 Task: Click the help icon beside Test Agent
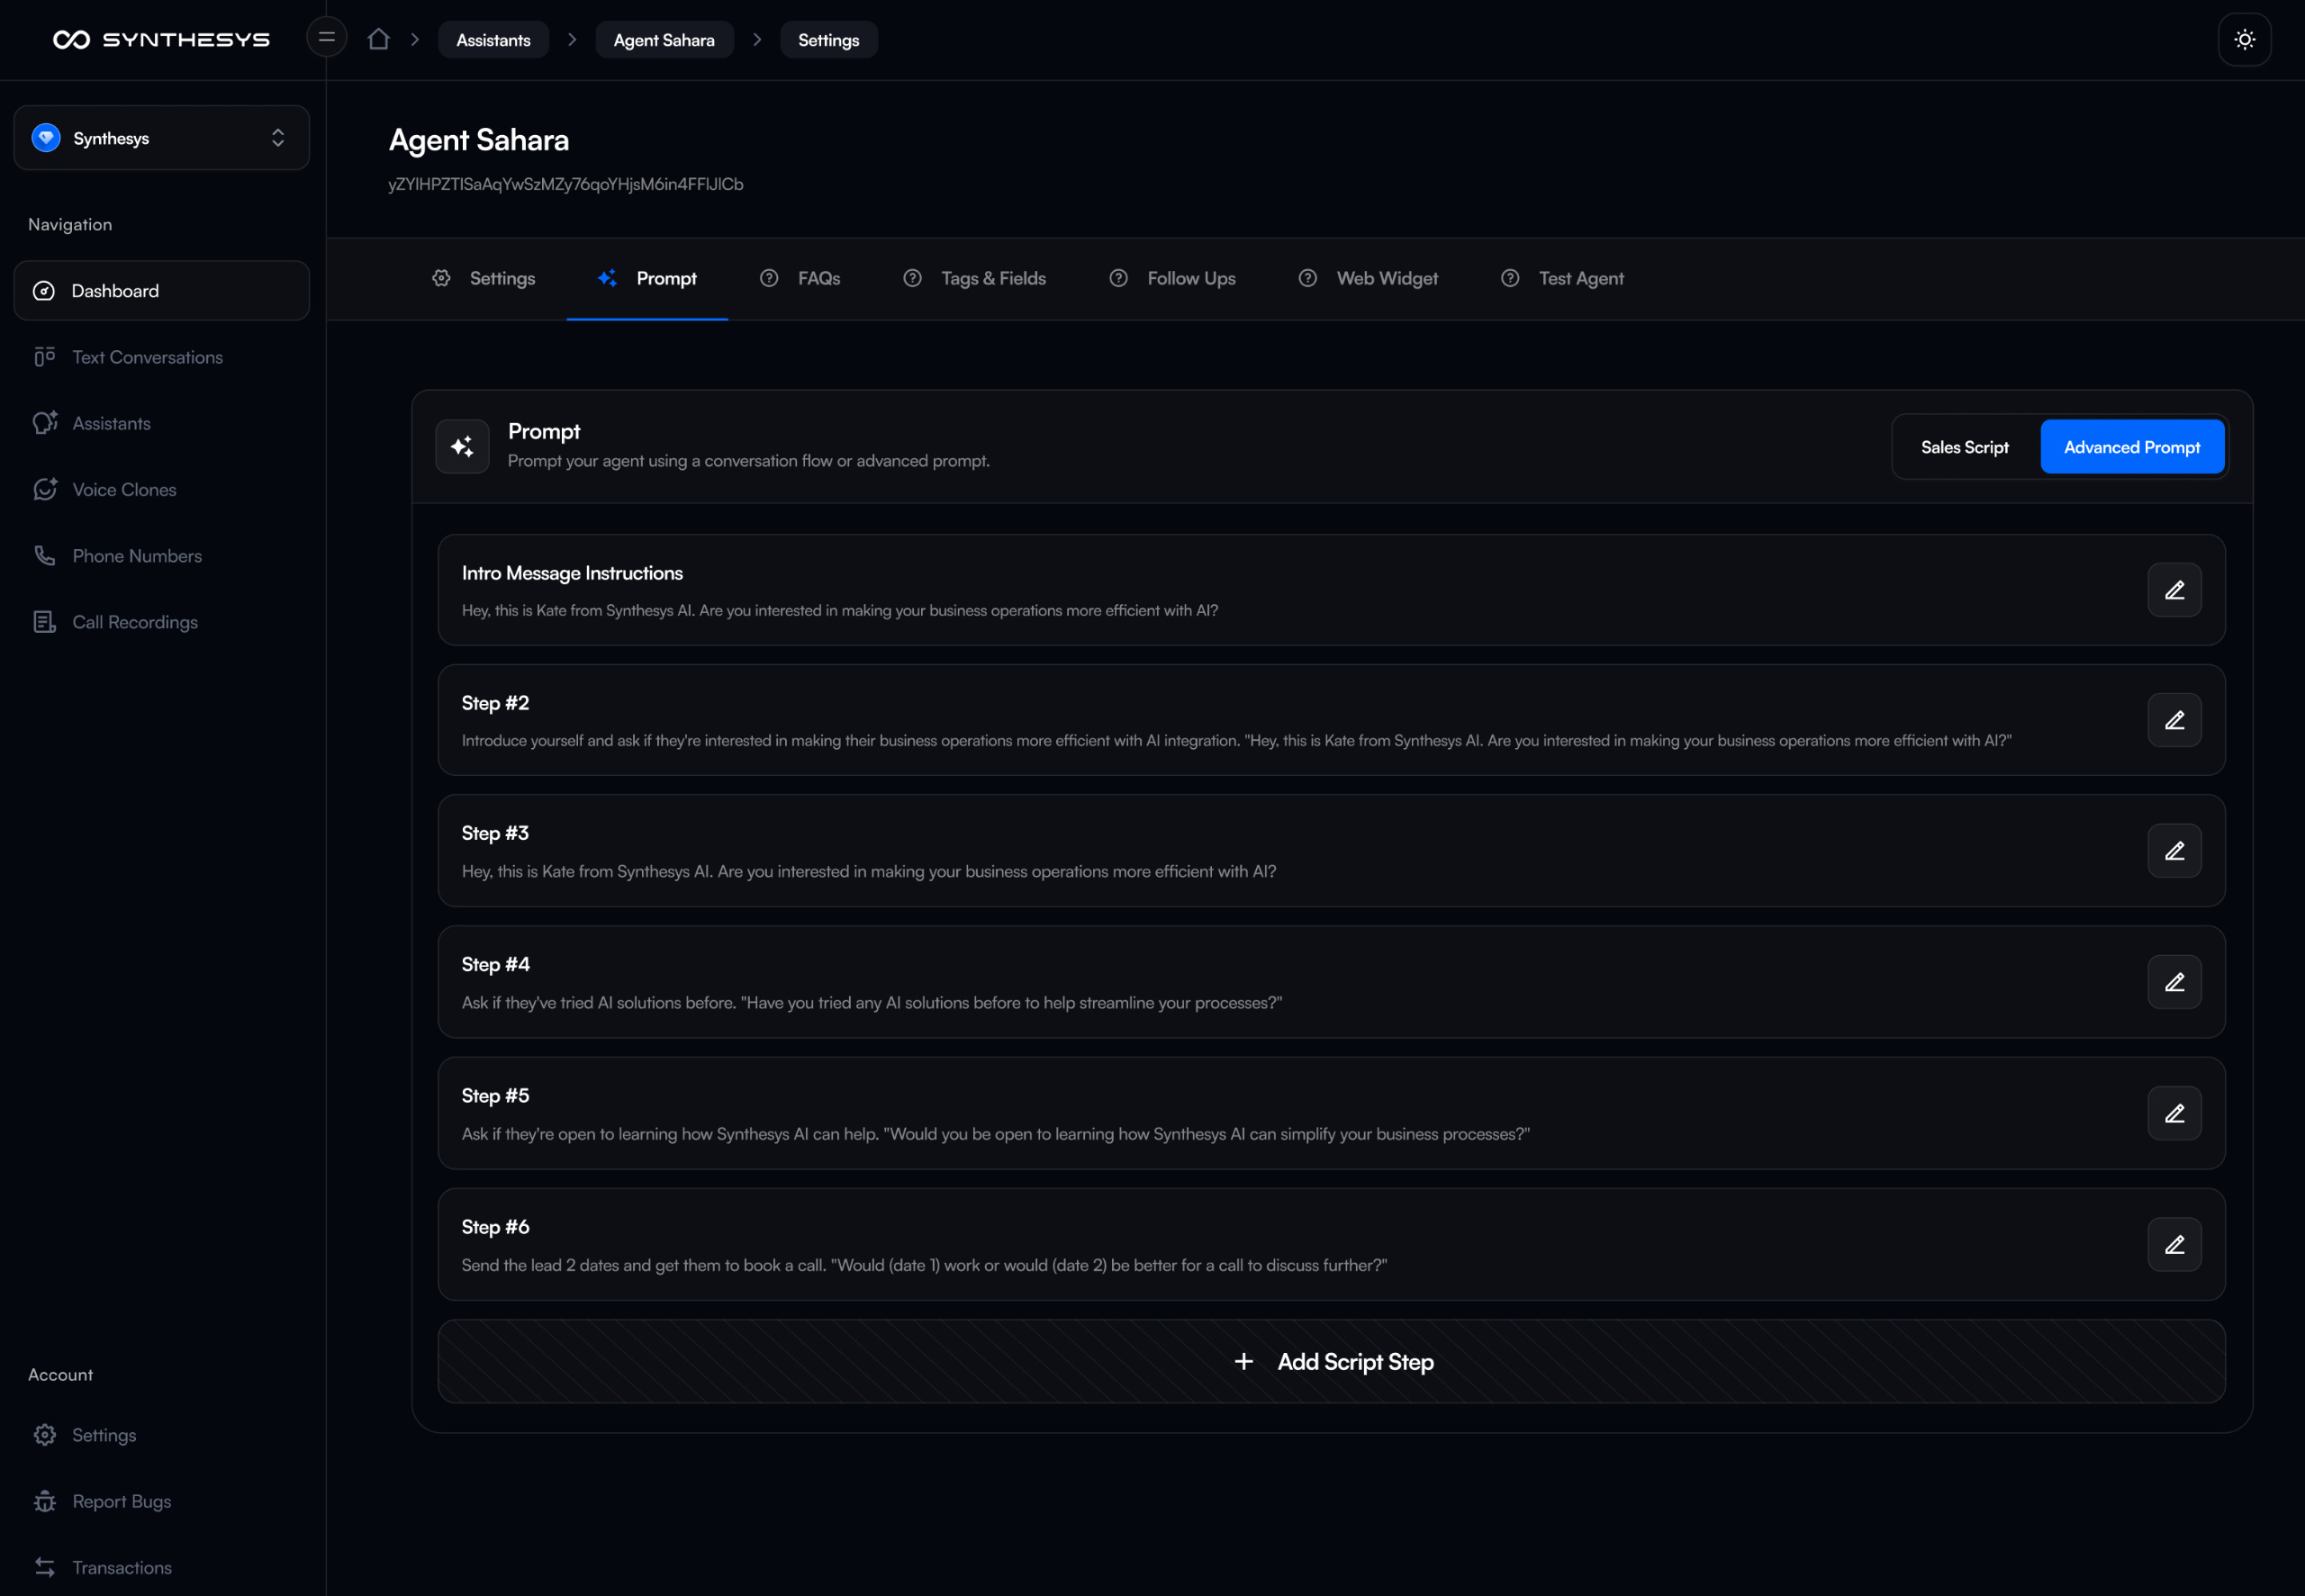click(x=1510, y=278)
